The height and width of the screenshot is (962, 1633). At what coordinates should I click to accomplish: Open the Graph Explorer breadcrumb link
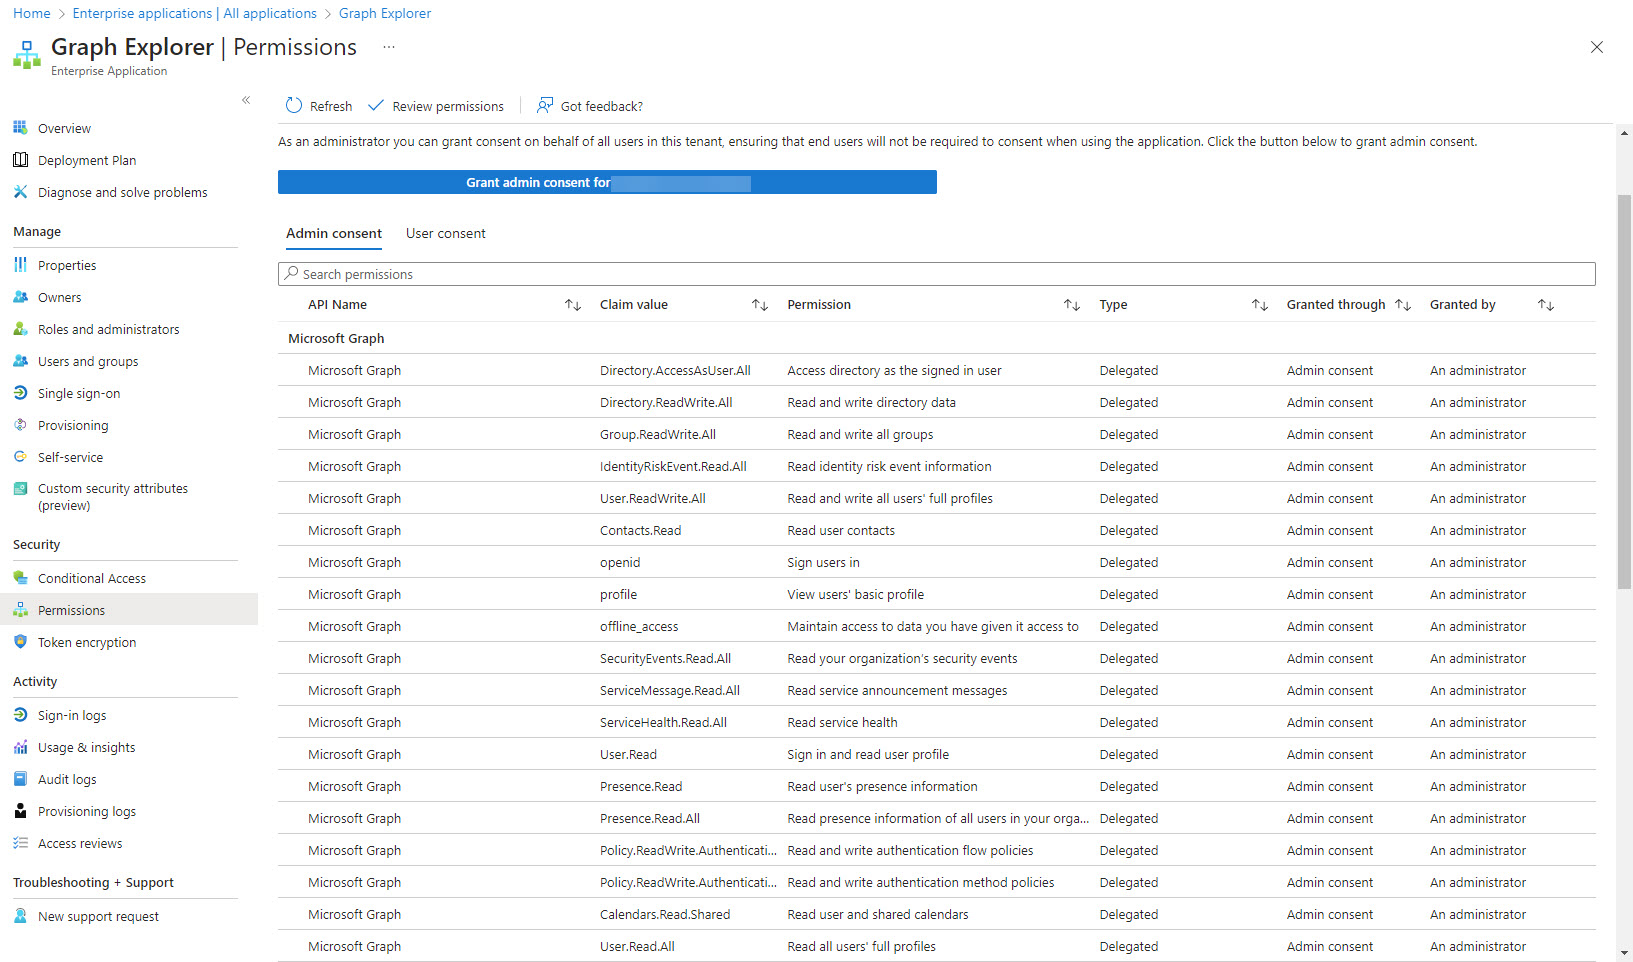coord(385,13)
